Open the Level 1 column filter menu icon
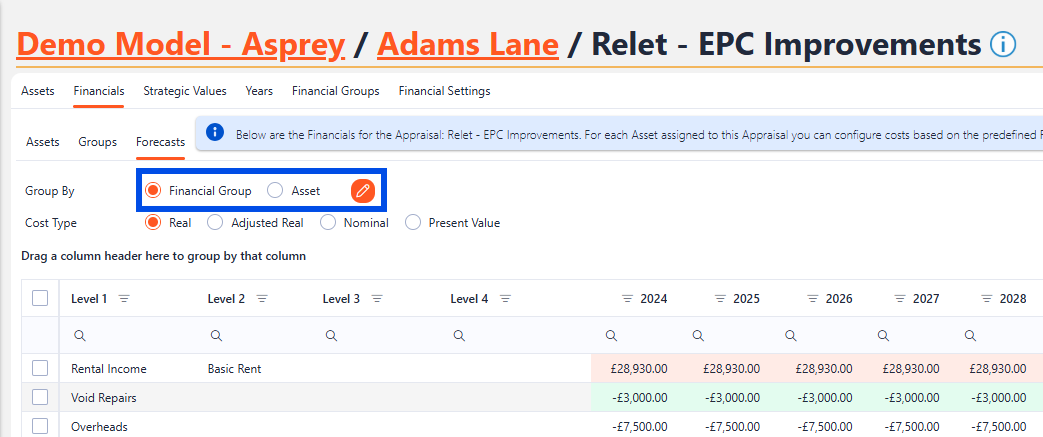1043x437 pixels. [x=125, y=299]
